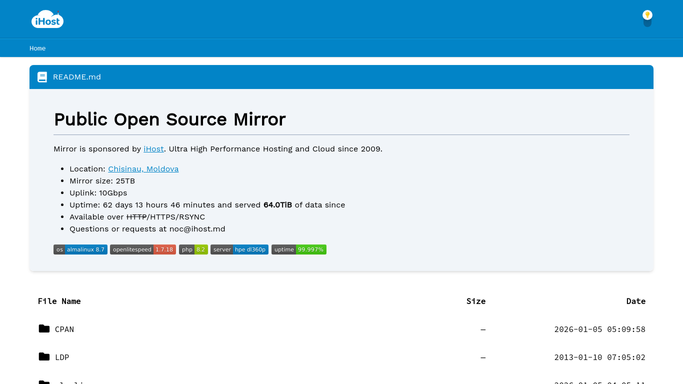This screenshot has width=683, height=384.
Task: Open the Home breadcrumb link
Action: click(x=37, y=48)
